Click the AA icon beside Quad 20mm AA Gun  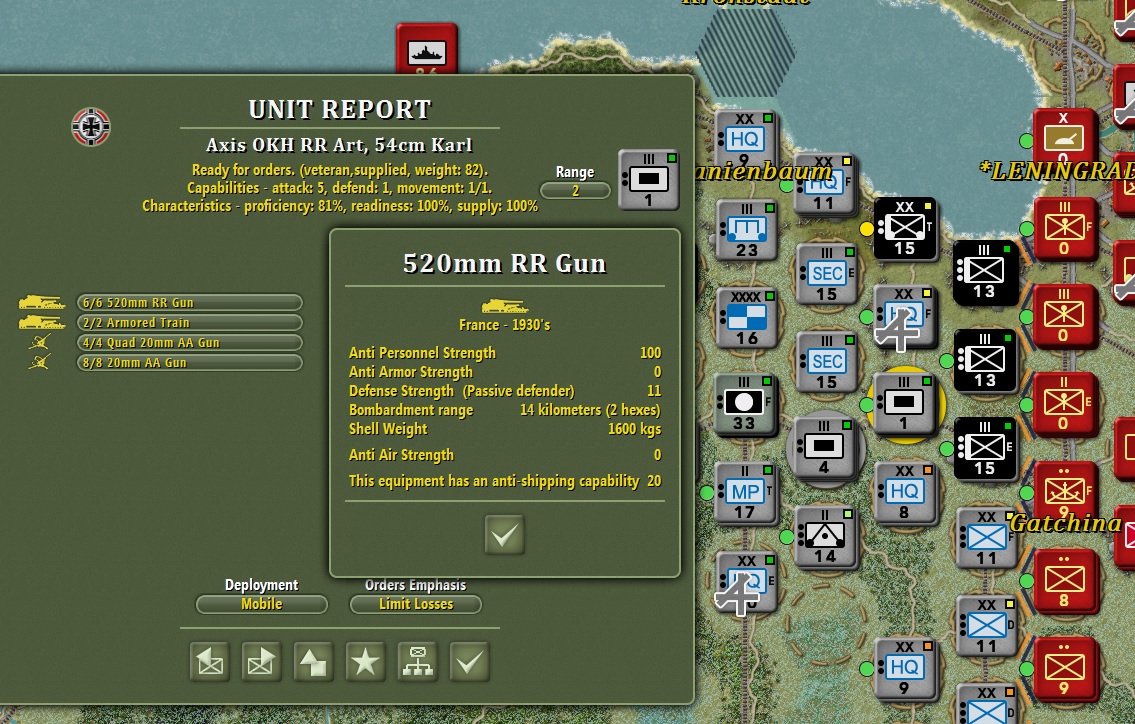pos(40,342)
